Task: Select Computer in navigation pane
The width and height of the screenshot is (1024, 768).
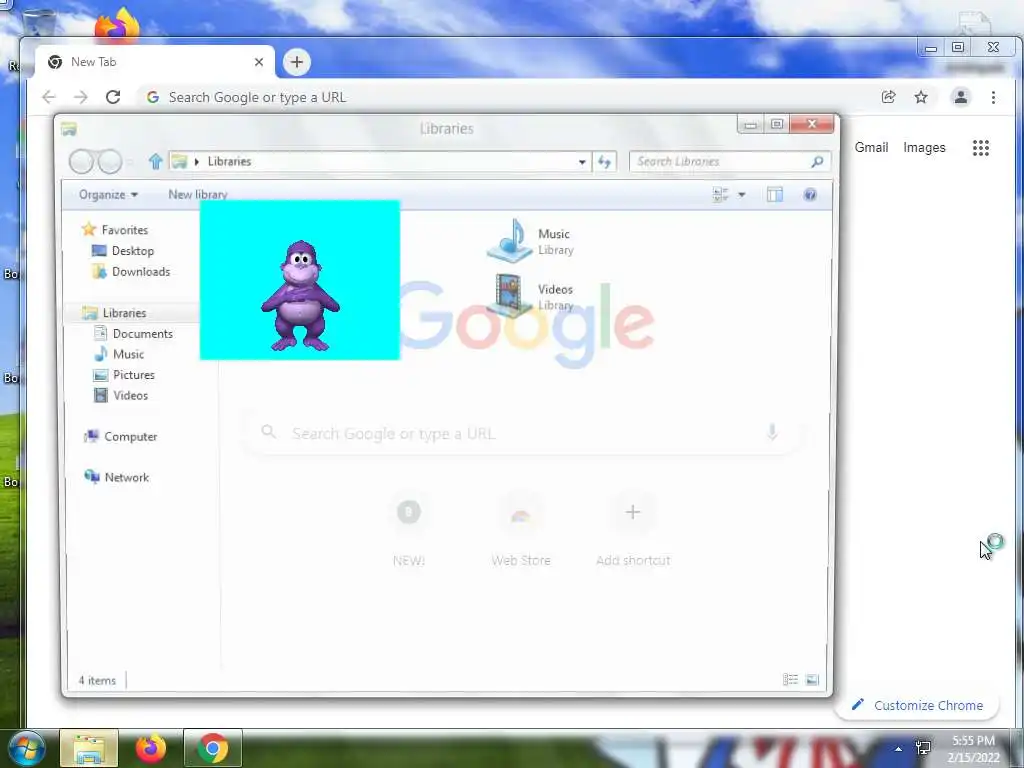Action: [x=121, y=436]
